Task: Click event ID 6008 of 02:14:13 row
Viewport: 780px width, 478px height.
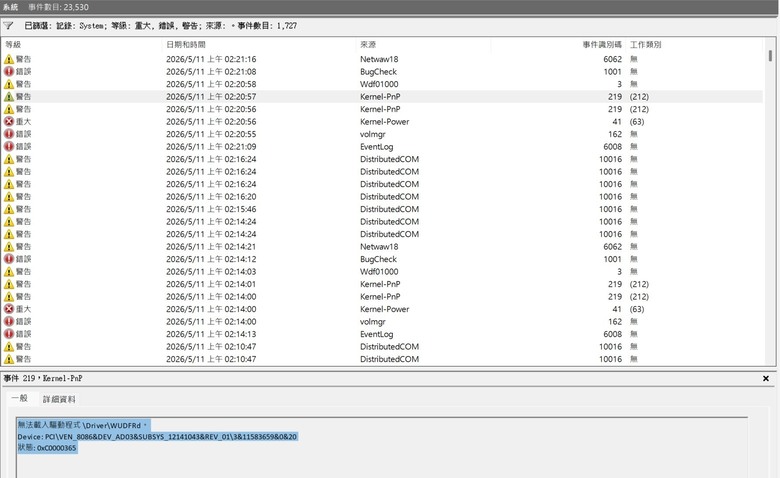Action: pos(612,334)
